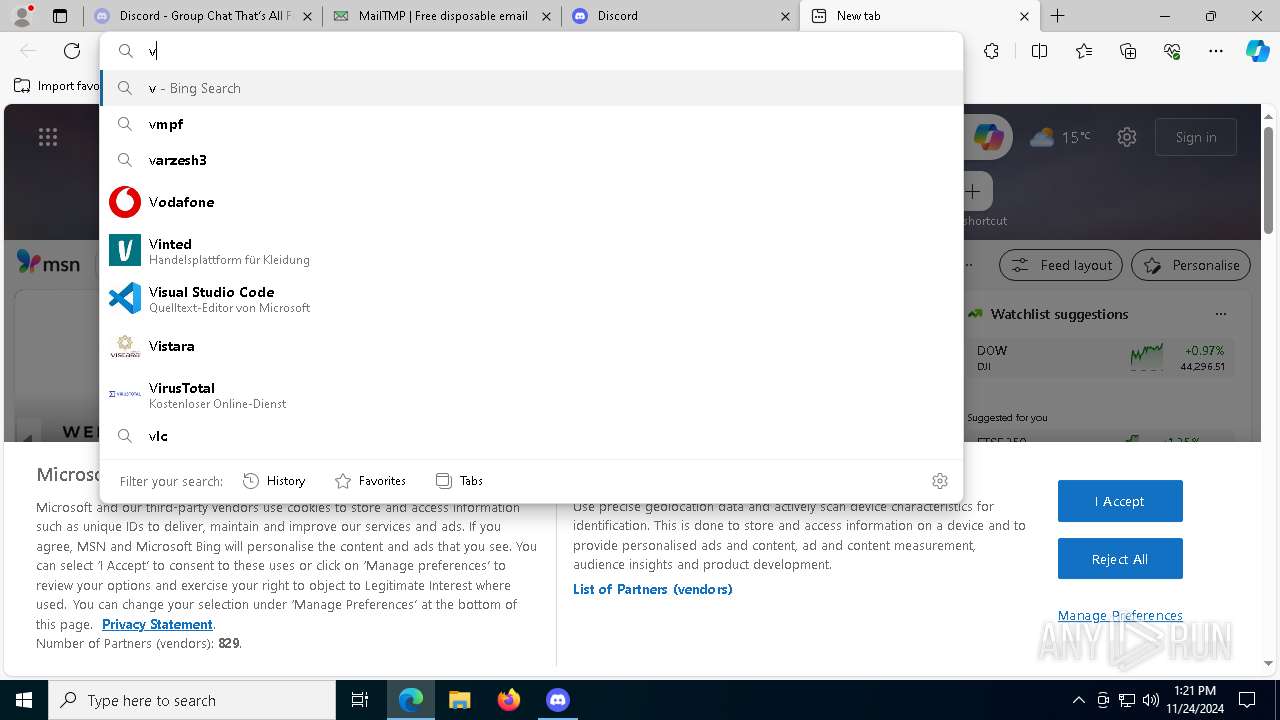Open the volume tray icon

coord(1150,700)
